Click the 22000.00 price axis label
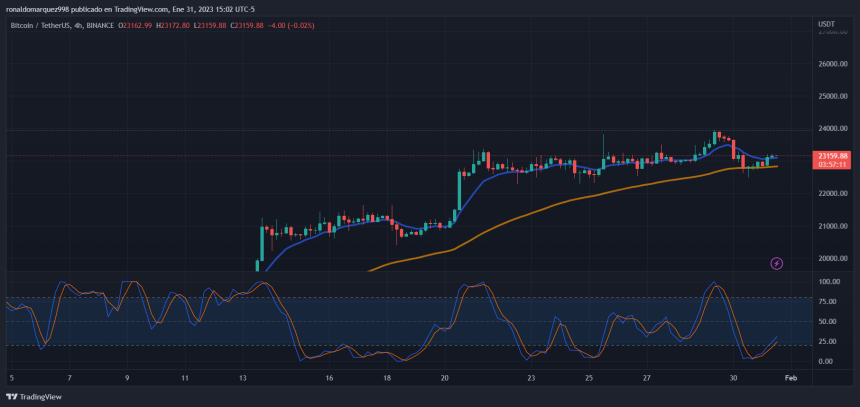This screenshot has width=860, height=407. pyautogui.click(x=831, y=194)
